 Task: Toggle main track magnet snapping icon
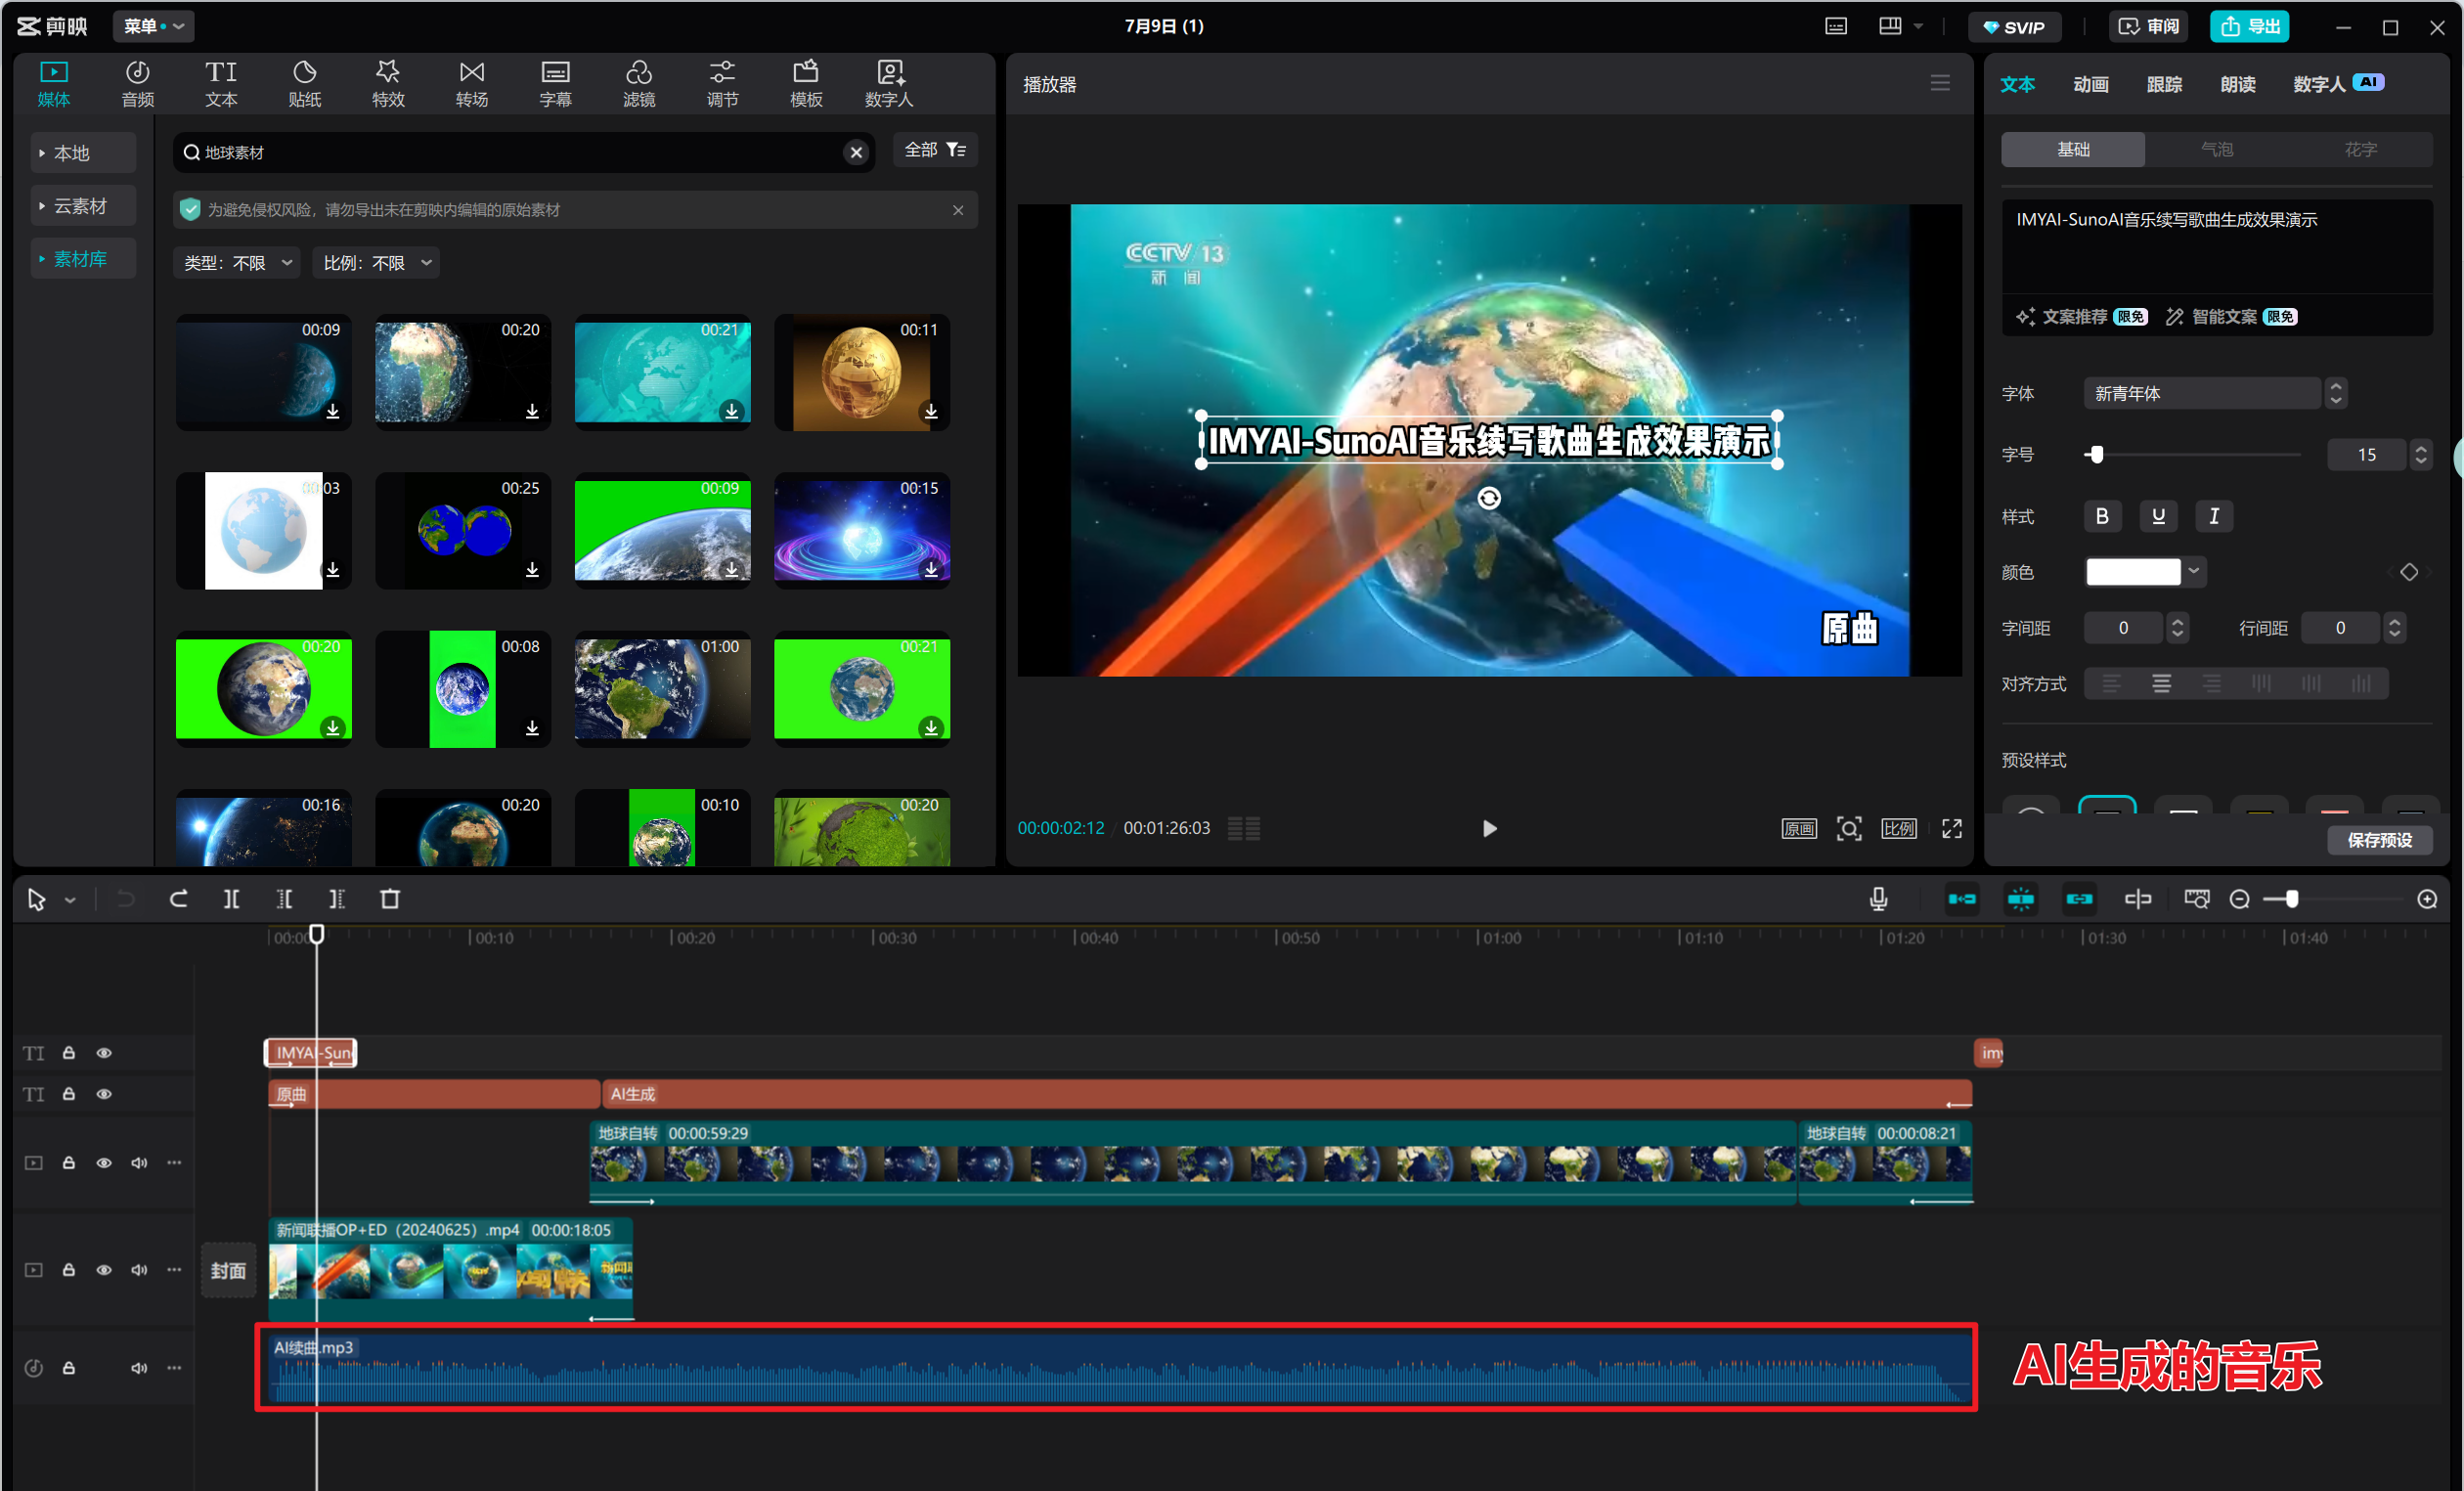click(1962, 899)
